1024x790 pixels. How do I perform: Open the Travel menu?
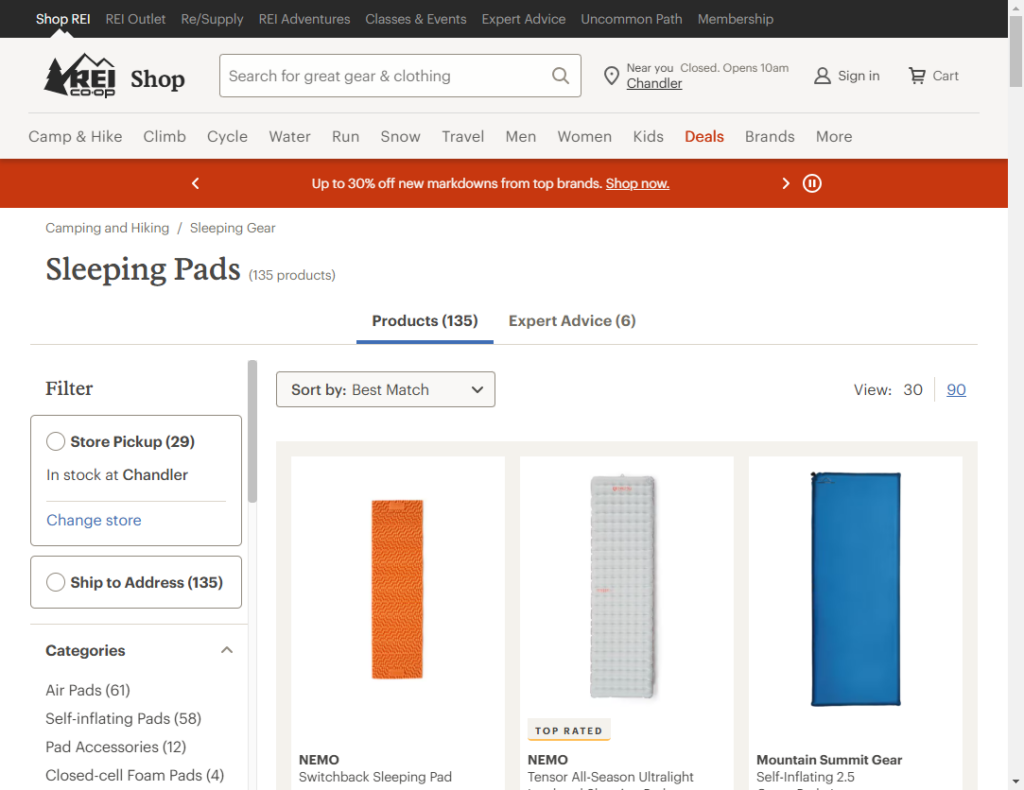coord(462,136)
